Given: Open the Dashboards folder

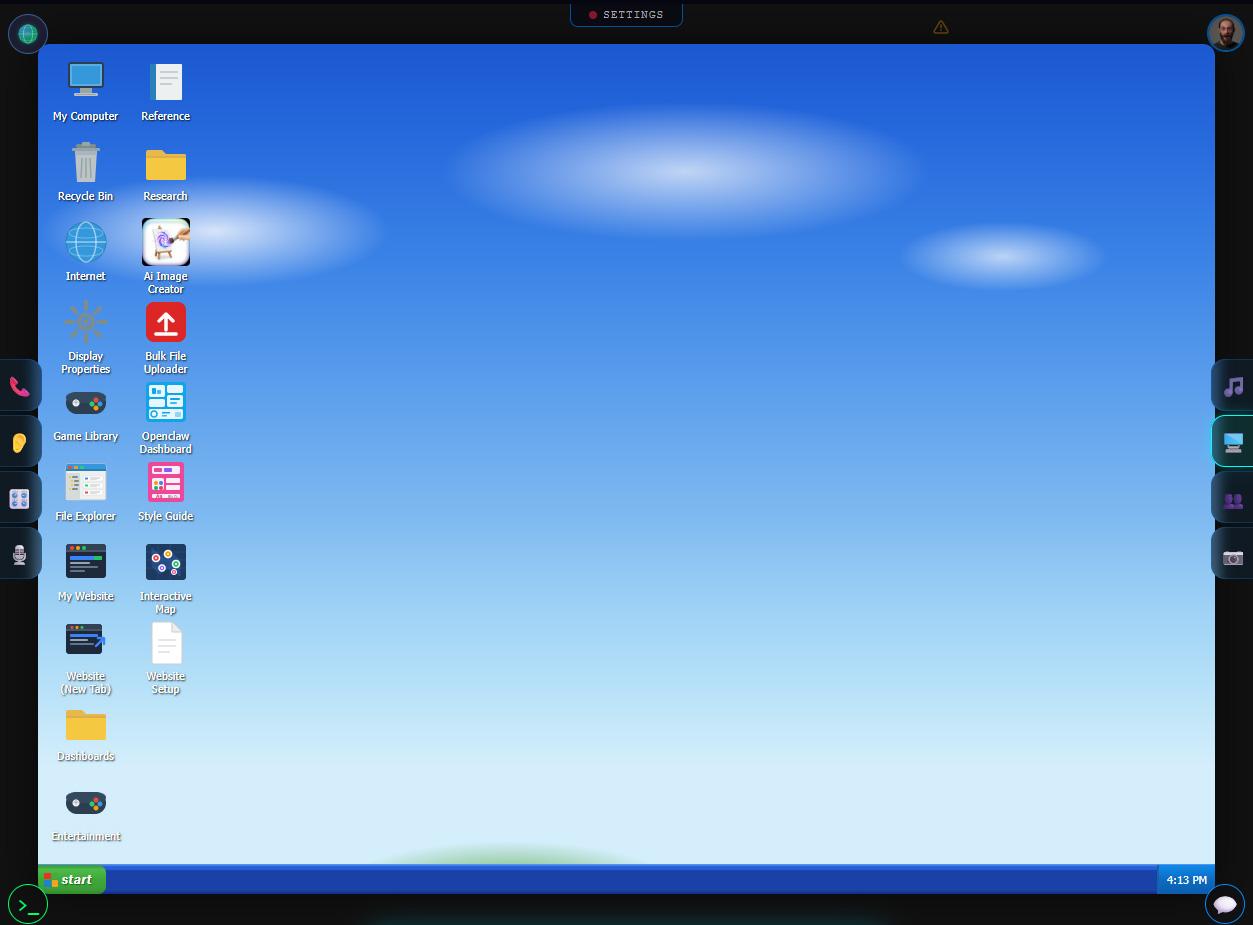Looking at the screenshot, I should point(86,724).
